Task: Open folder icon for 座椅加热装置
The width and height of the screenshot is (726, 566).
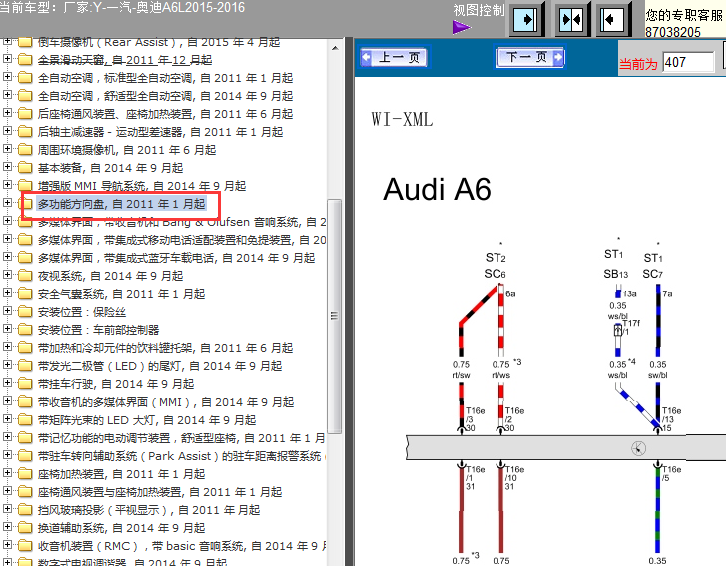Action: [25, 474]
